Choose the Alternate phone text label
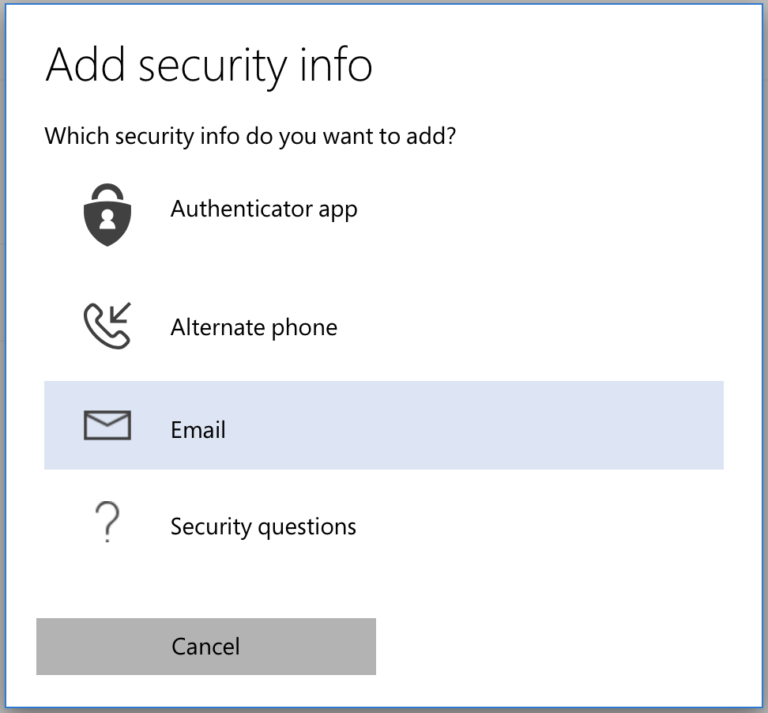768x713 pixels. point(253,327)
